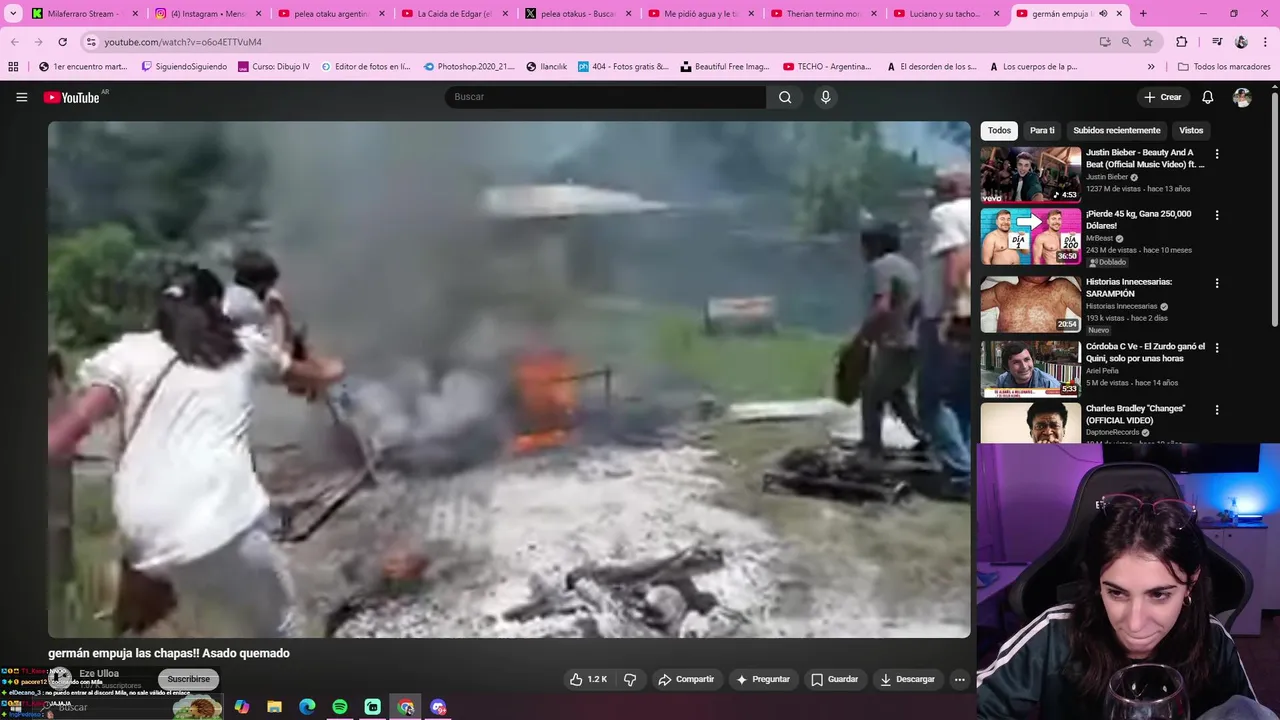Click the page vertical scrollbar
Screen dimensions: 1280x720
point(1274,208)
